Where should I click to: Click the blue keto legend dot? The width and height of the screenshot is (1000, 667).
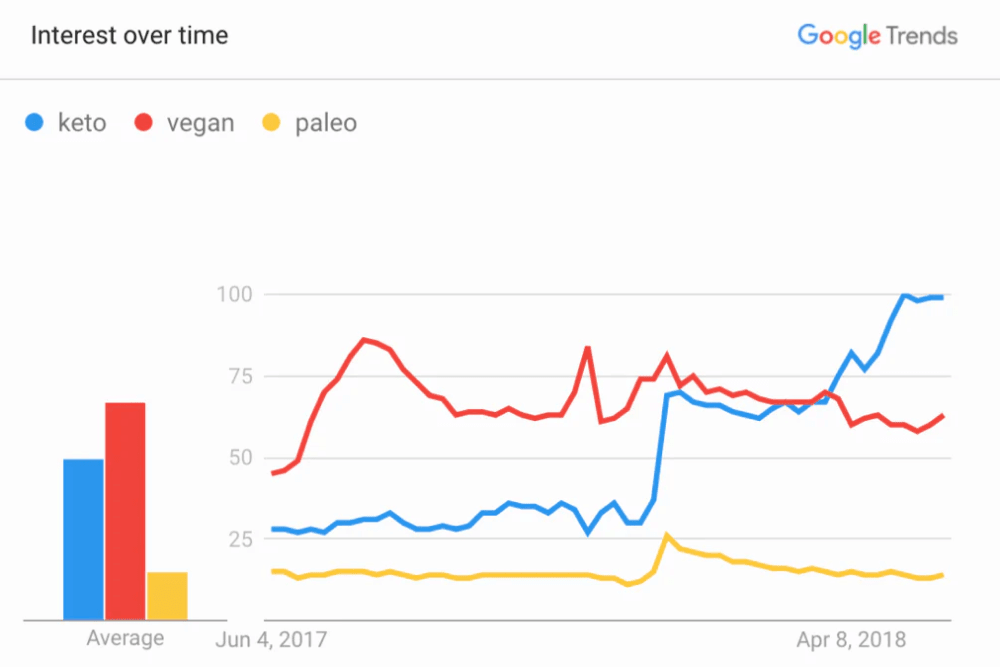click(x=35, y=124)
